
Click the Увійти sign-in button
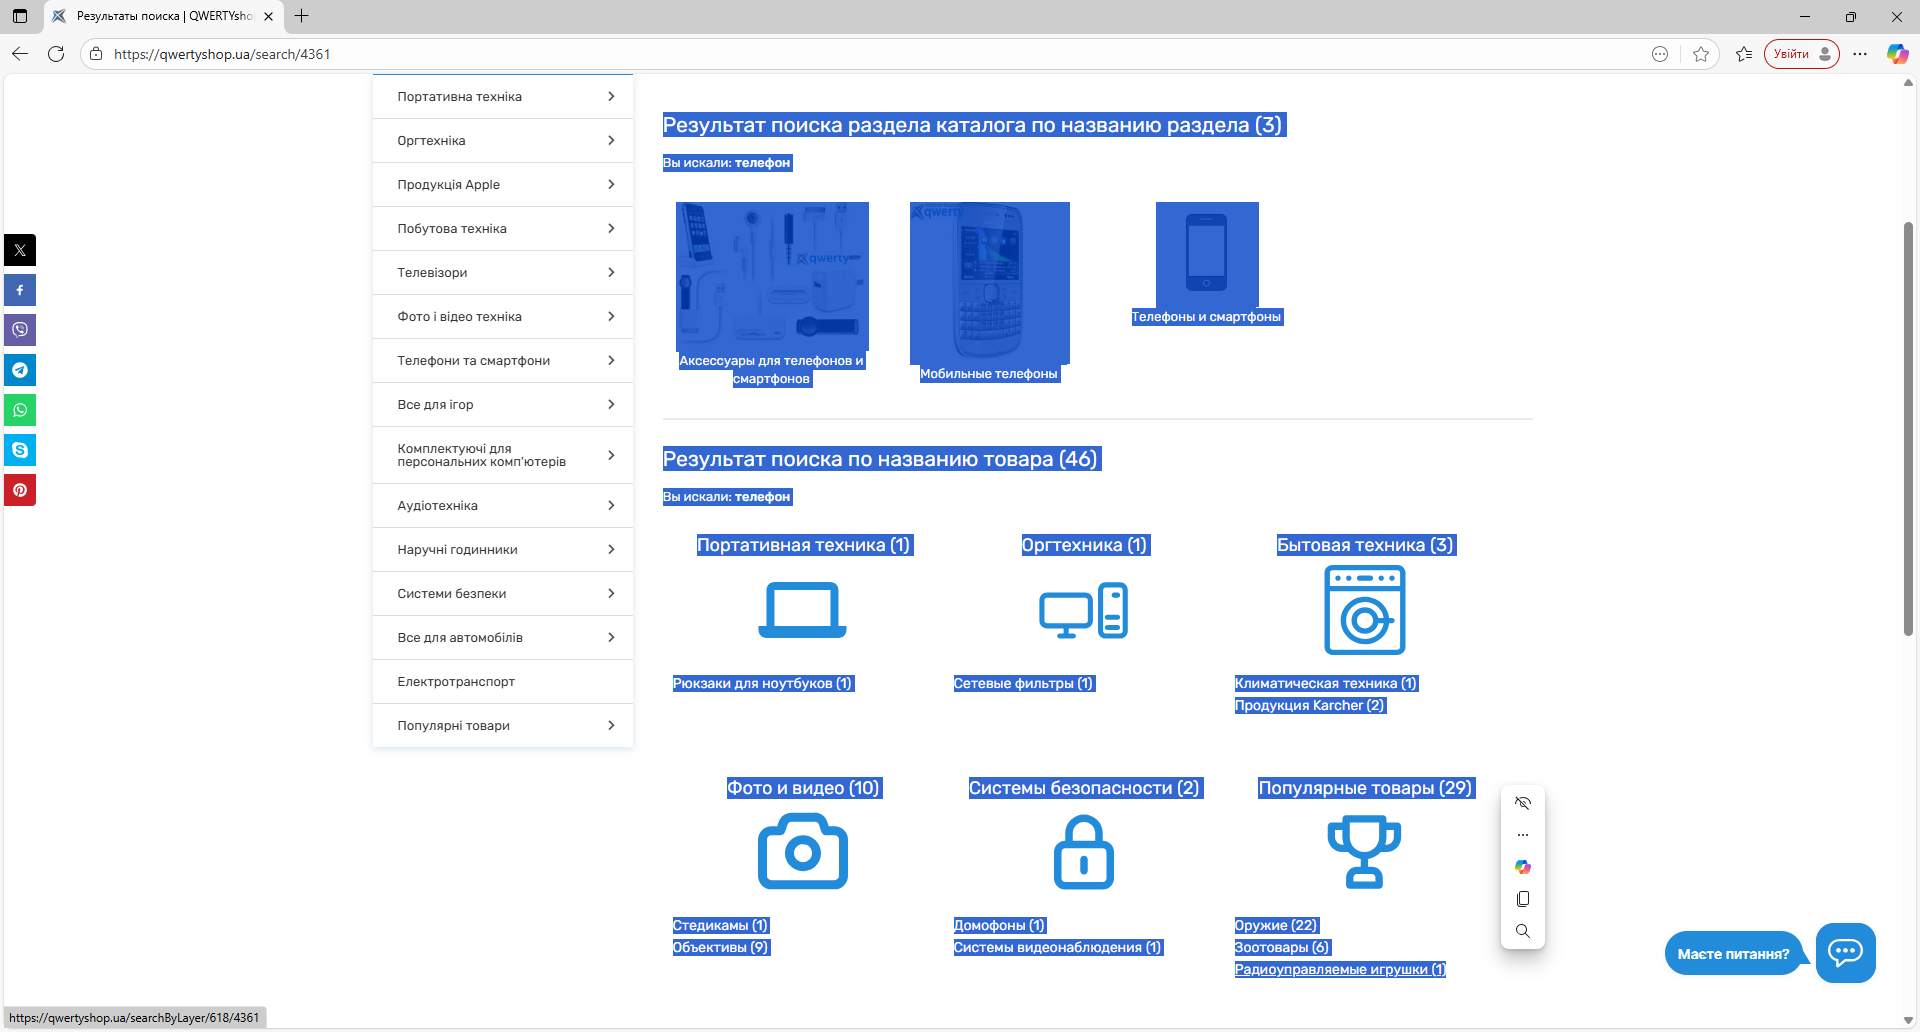(x=1801, y=54)
